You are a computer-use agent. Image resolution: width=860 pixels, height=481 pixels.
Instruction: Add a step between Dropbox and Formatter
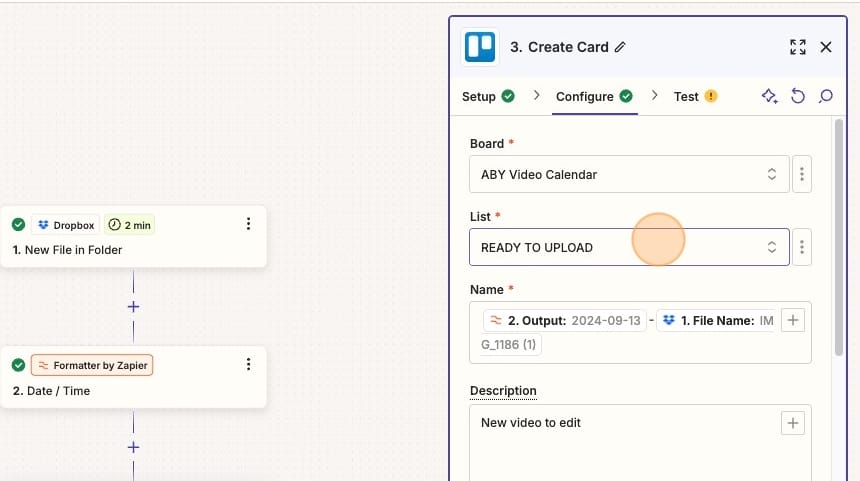(x=133, y=307)
